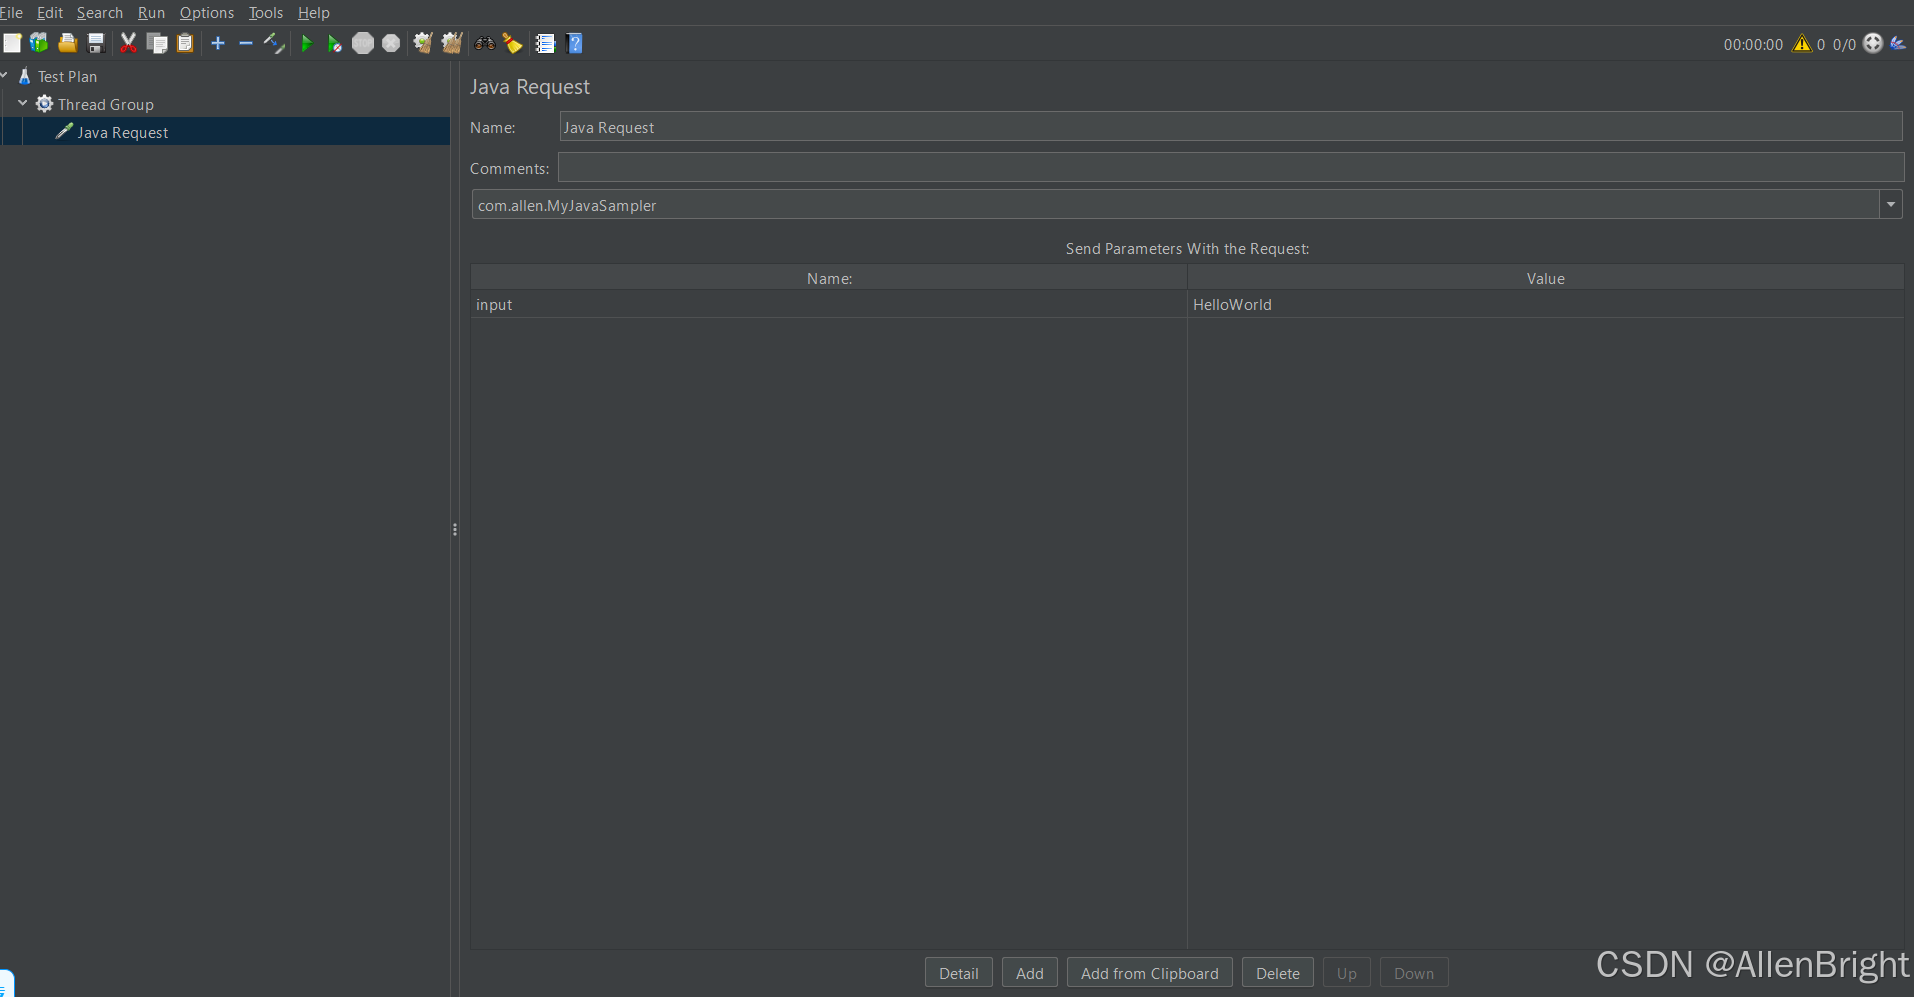Viewport: 1914px width, 997px height.
Task: Start test with no pauses
Action: pyautogui.click(x=335, y=43)
